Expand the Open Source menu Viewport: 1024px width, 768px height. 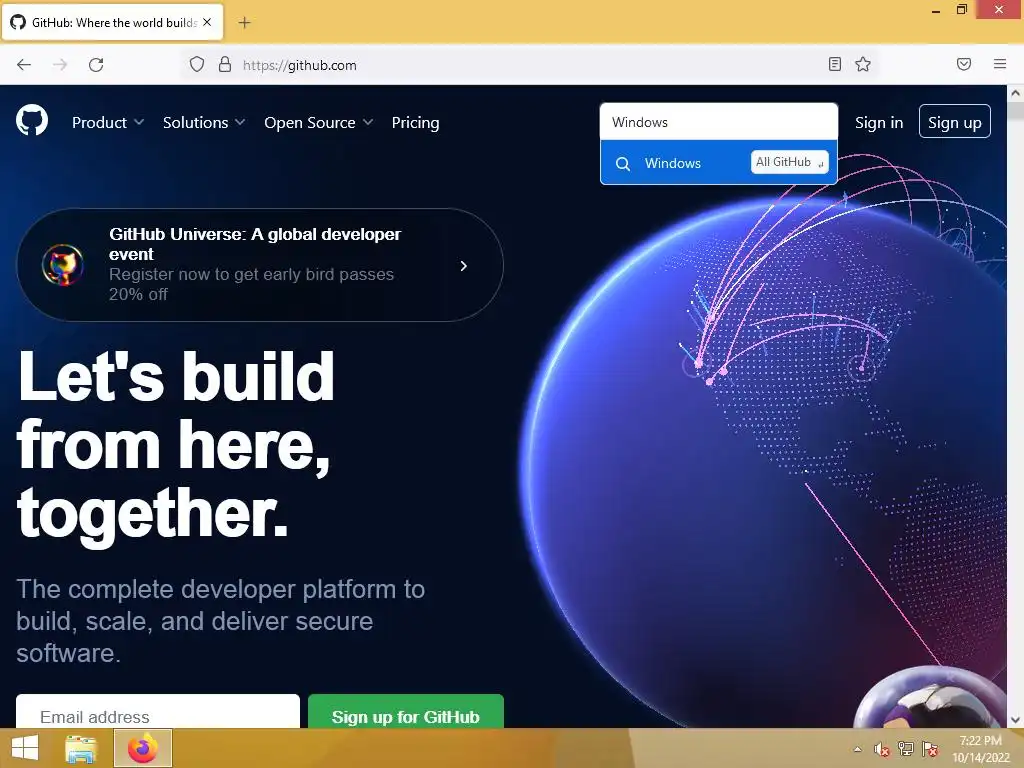(x=318, y=122)
